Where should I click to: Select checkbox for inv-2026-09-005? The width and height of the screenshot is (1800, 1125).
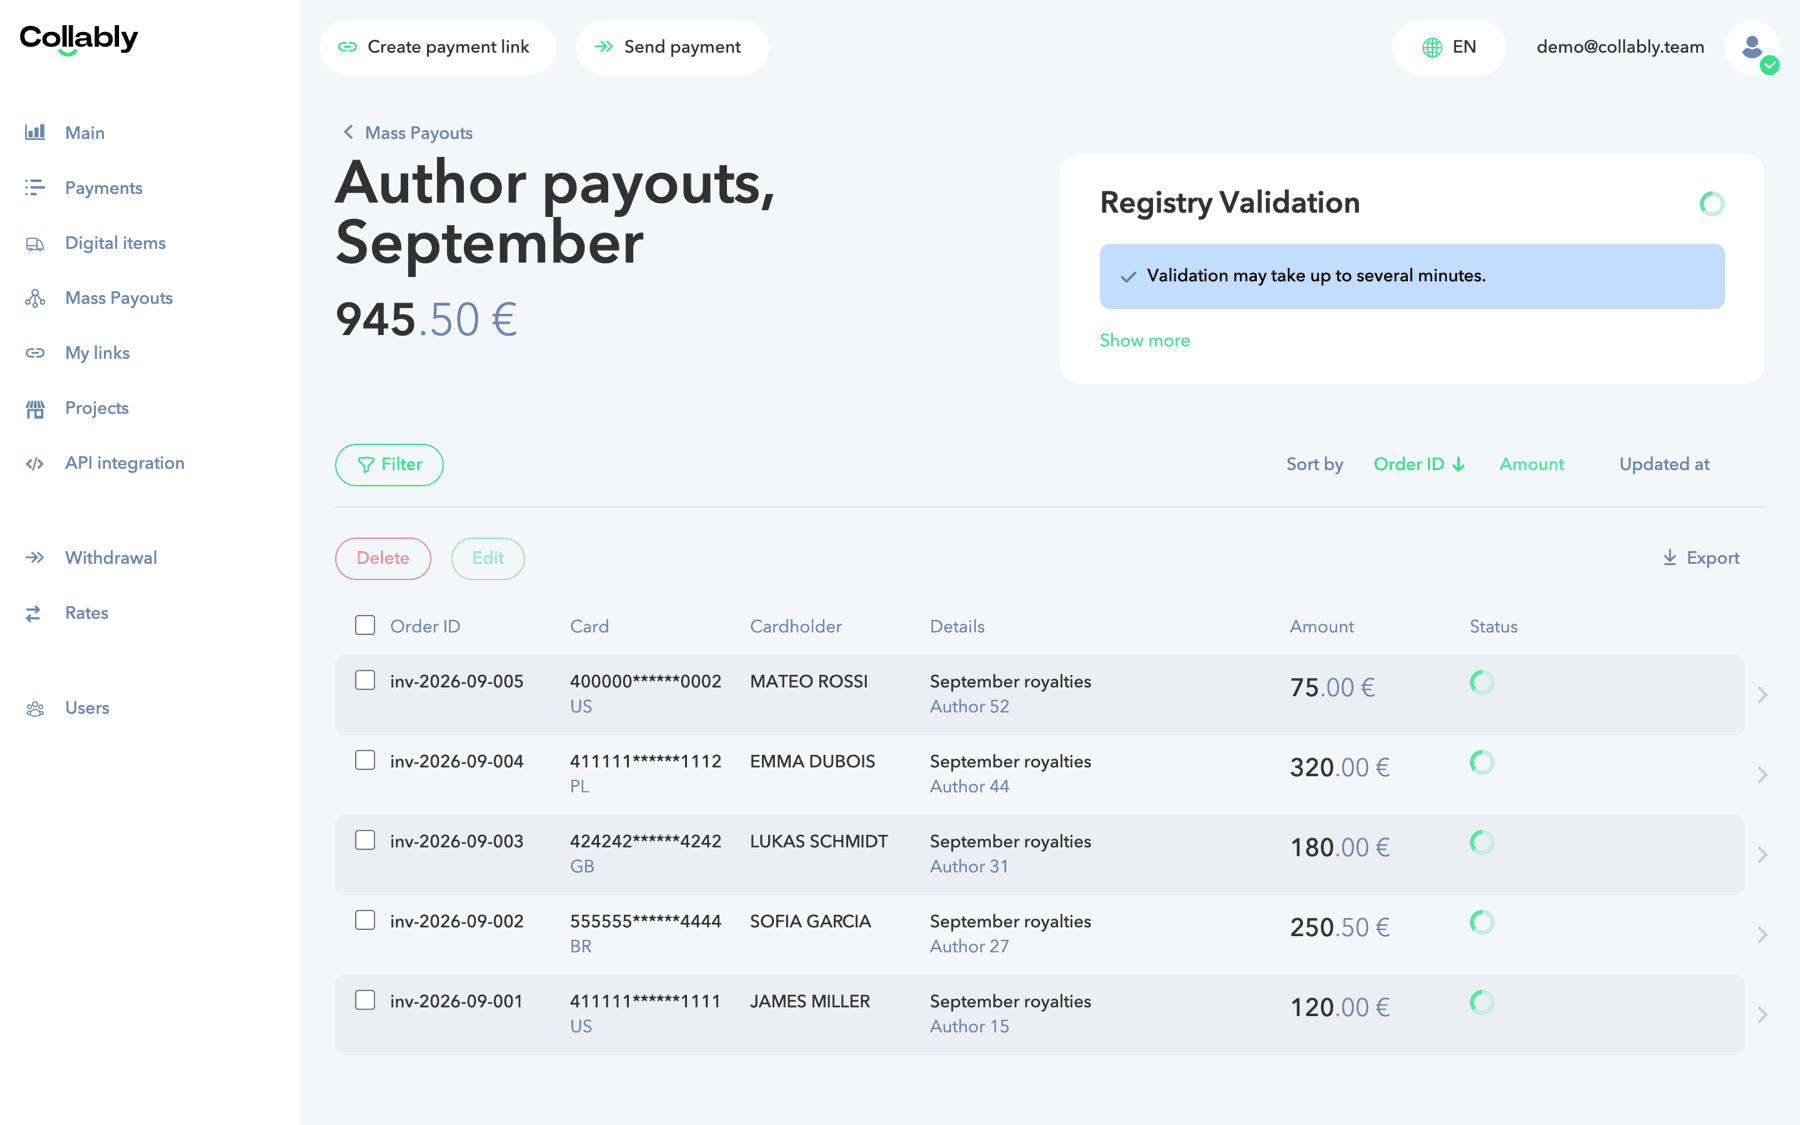[365, 680]
